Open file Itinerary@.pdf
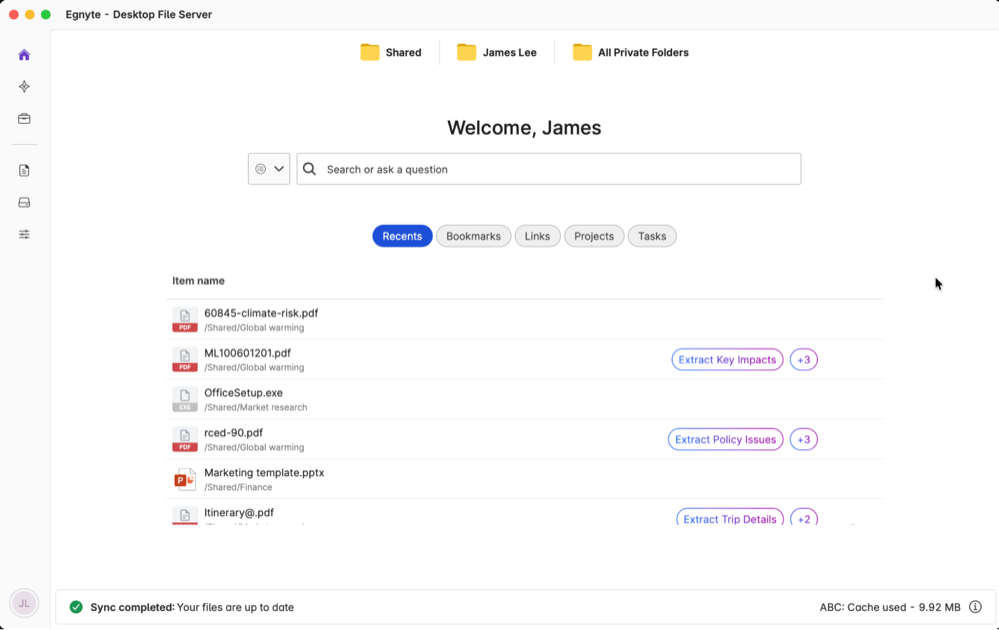999x630 pixels. [239, 512]
